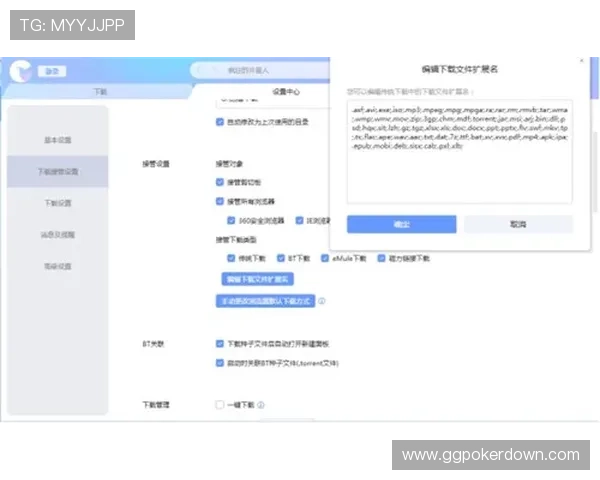Toggle 自动修改为上次使用的目录 checkbox
600x480 pixels.
[x=220, y=122]
